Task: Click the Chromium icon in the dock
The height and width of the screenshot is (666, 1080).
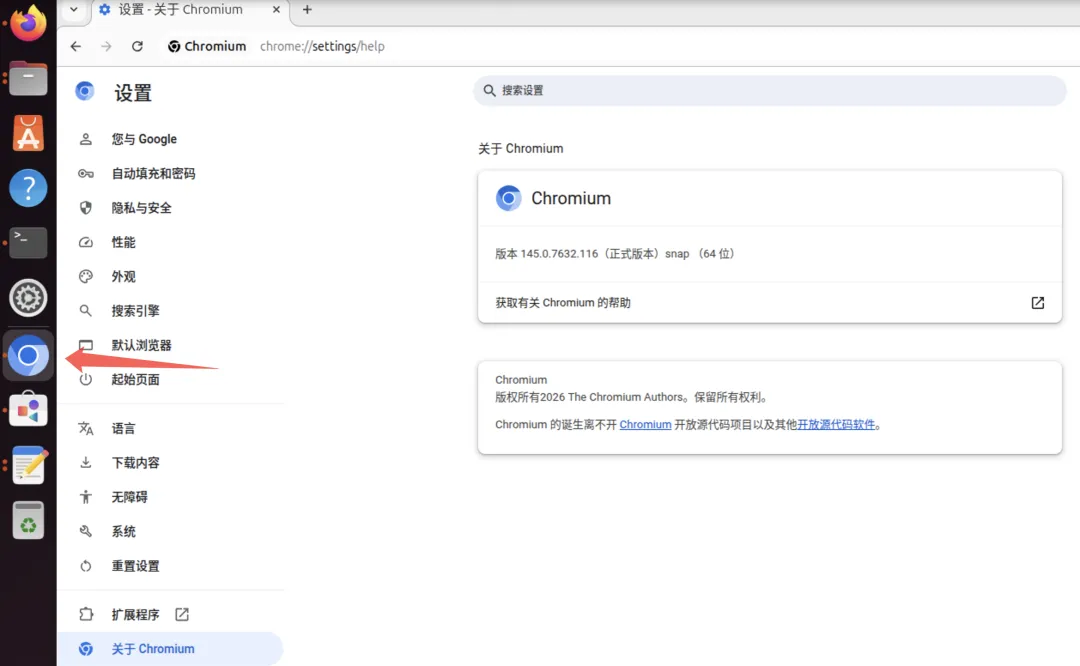Action: pyautogui.click(x=28, y=355)
